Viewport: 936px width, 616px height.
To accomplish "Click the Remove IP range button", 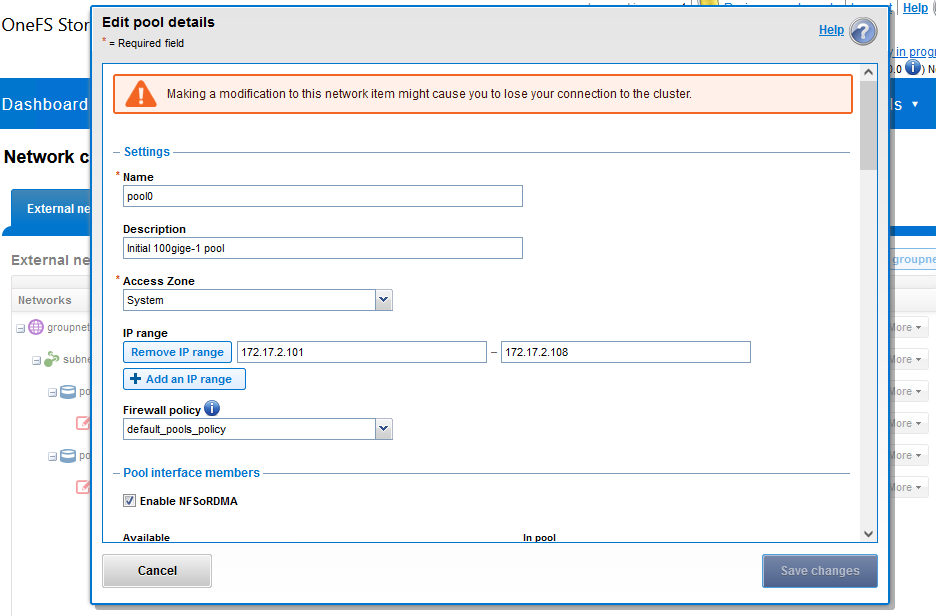I will click(x=177, y=352).
